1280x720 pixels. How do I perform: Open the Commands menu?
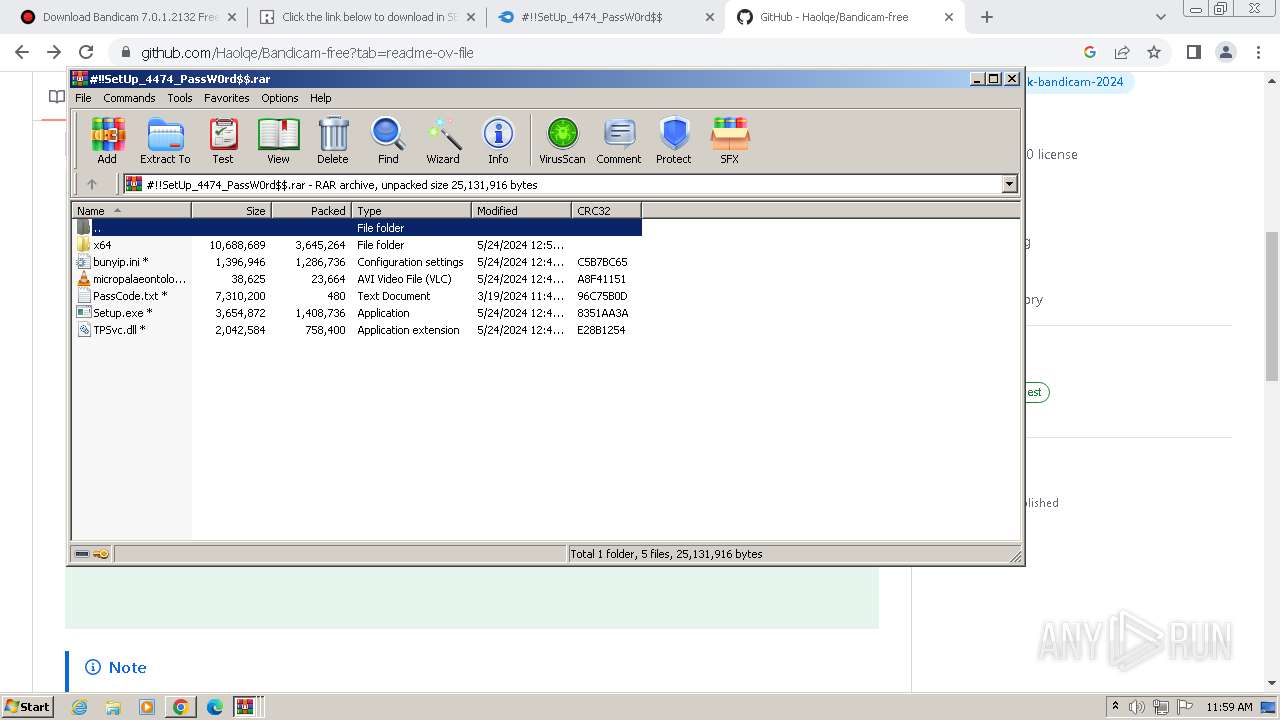129,98
